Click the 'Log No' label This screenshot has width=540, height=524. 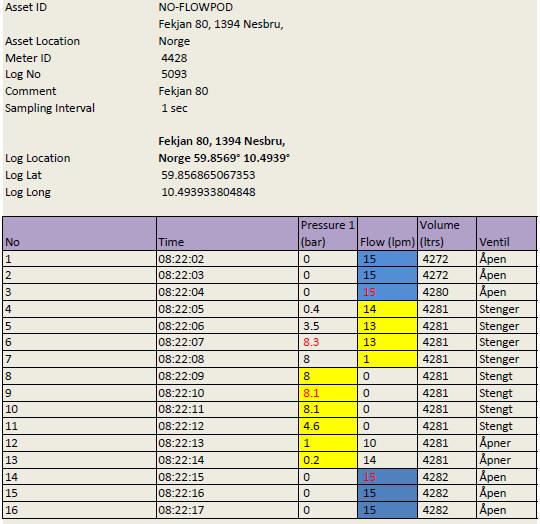click(23, 74)
